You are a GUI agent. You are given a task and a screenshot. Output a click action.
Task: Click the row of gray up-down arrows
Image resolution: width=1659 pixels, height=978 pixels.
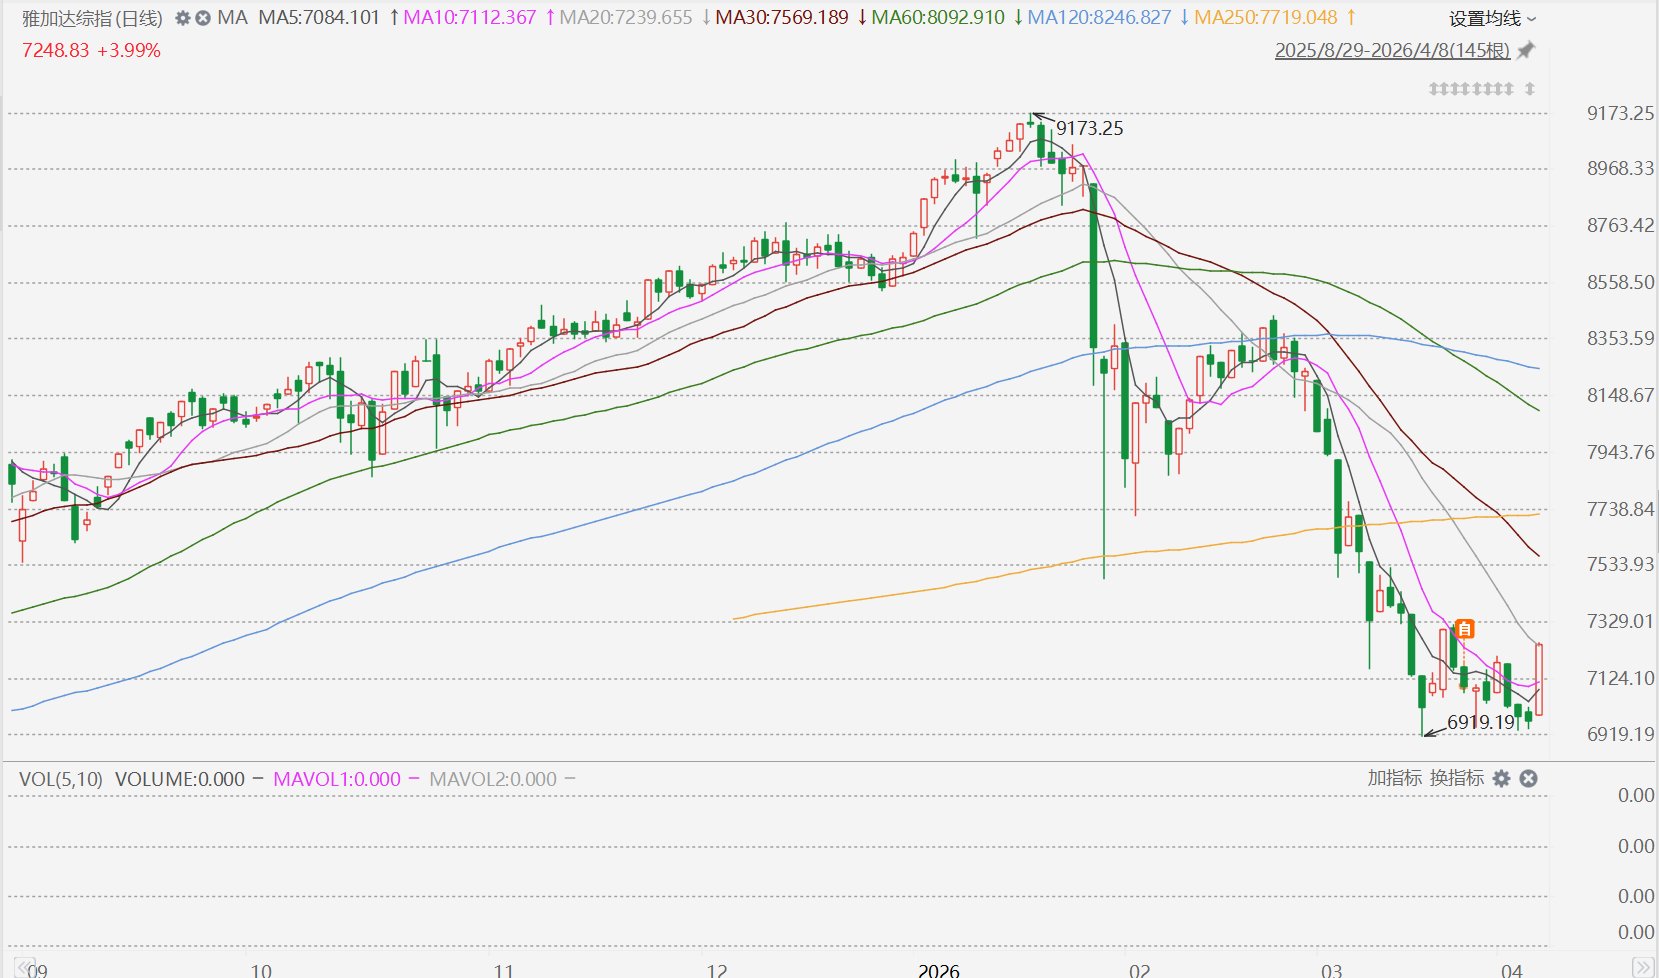click(1470, 89)
